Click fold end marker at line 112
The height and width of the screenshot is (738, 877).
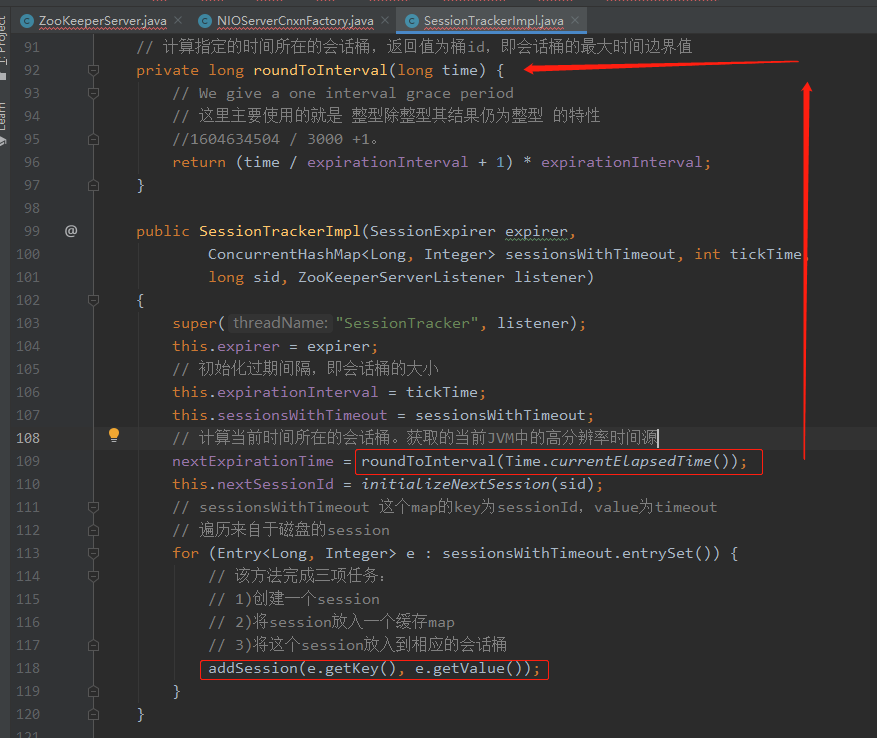(93, 530)
